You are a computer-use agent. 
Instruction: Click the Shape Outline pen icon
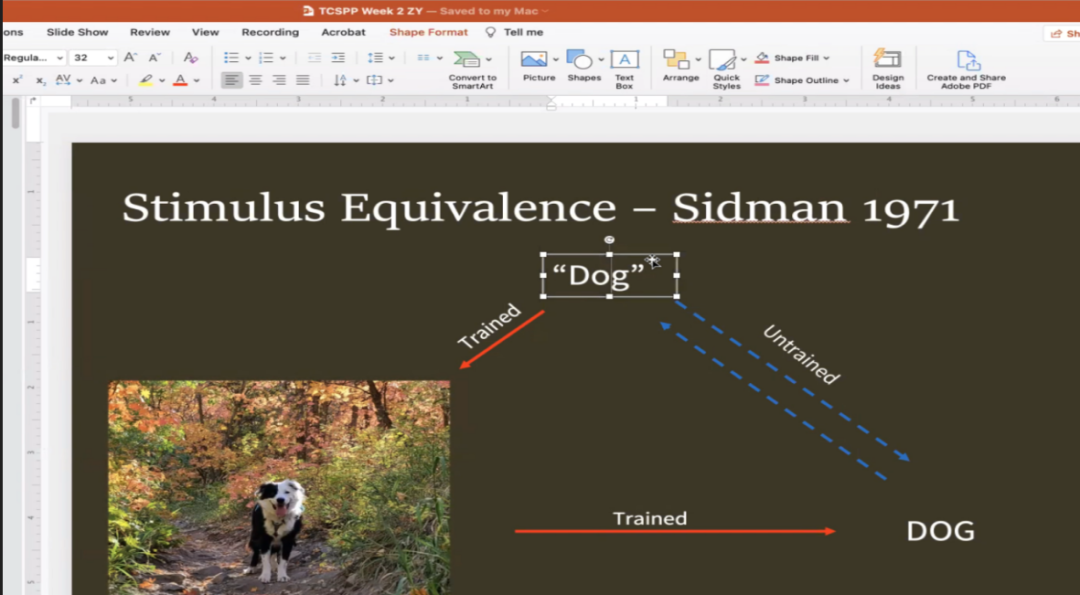click(x=762, y=81)
